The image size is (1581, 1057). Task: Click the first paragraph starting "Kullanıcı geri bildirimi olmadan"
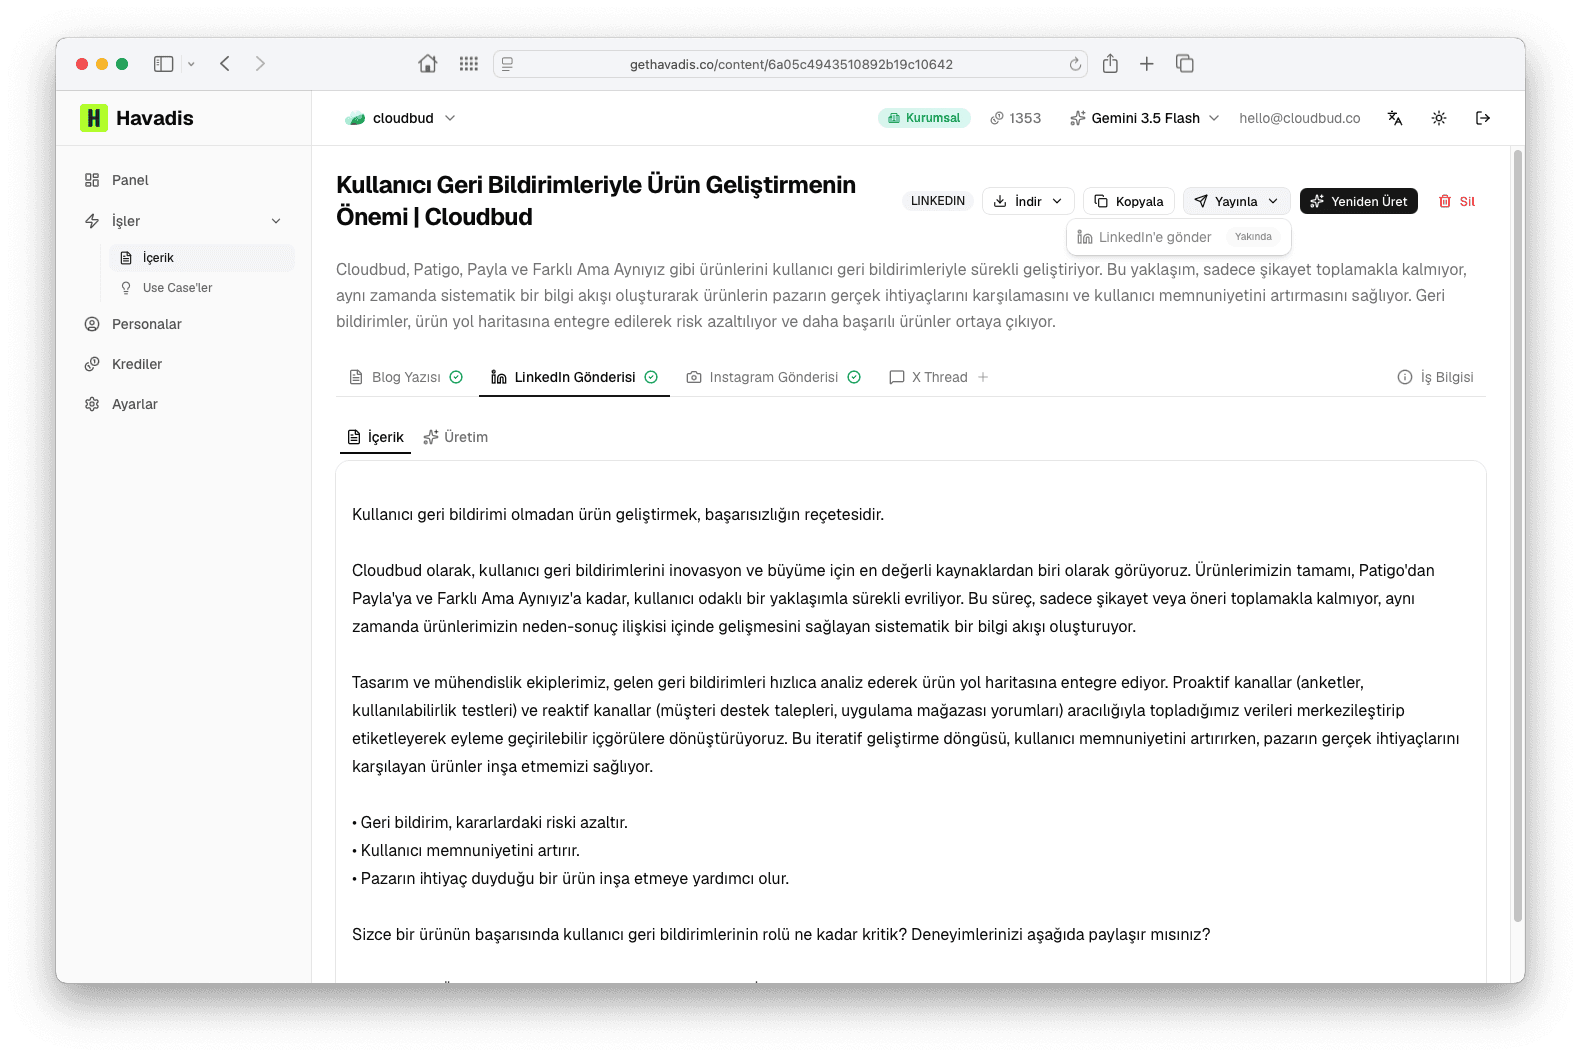[618, 515]
